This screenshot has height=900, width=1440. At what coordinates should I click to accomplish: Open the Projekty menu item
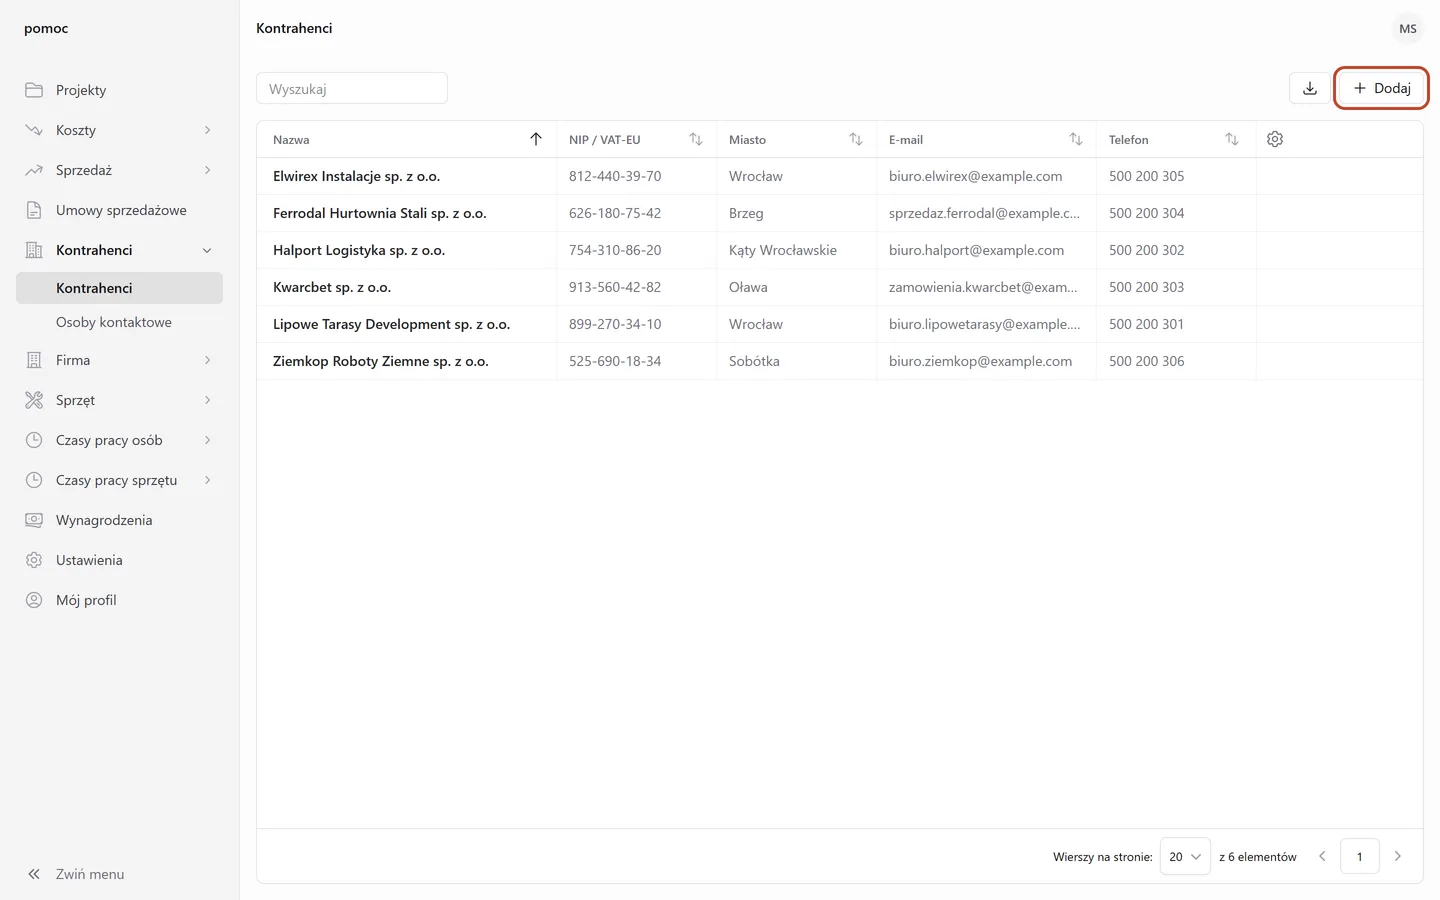(119, 90)
